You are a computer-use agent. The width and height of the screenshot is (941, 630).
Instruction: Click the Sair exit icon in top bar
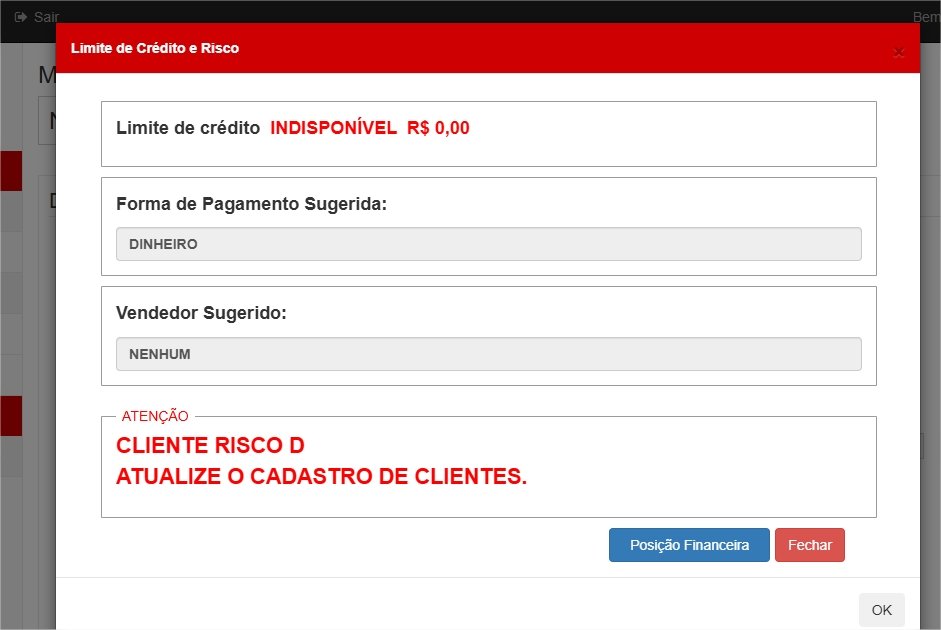coord(20,17)
